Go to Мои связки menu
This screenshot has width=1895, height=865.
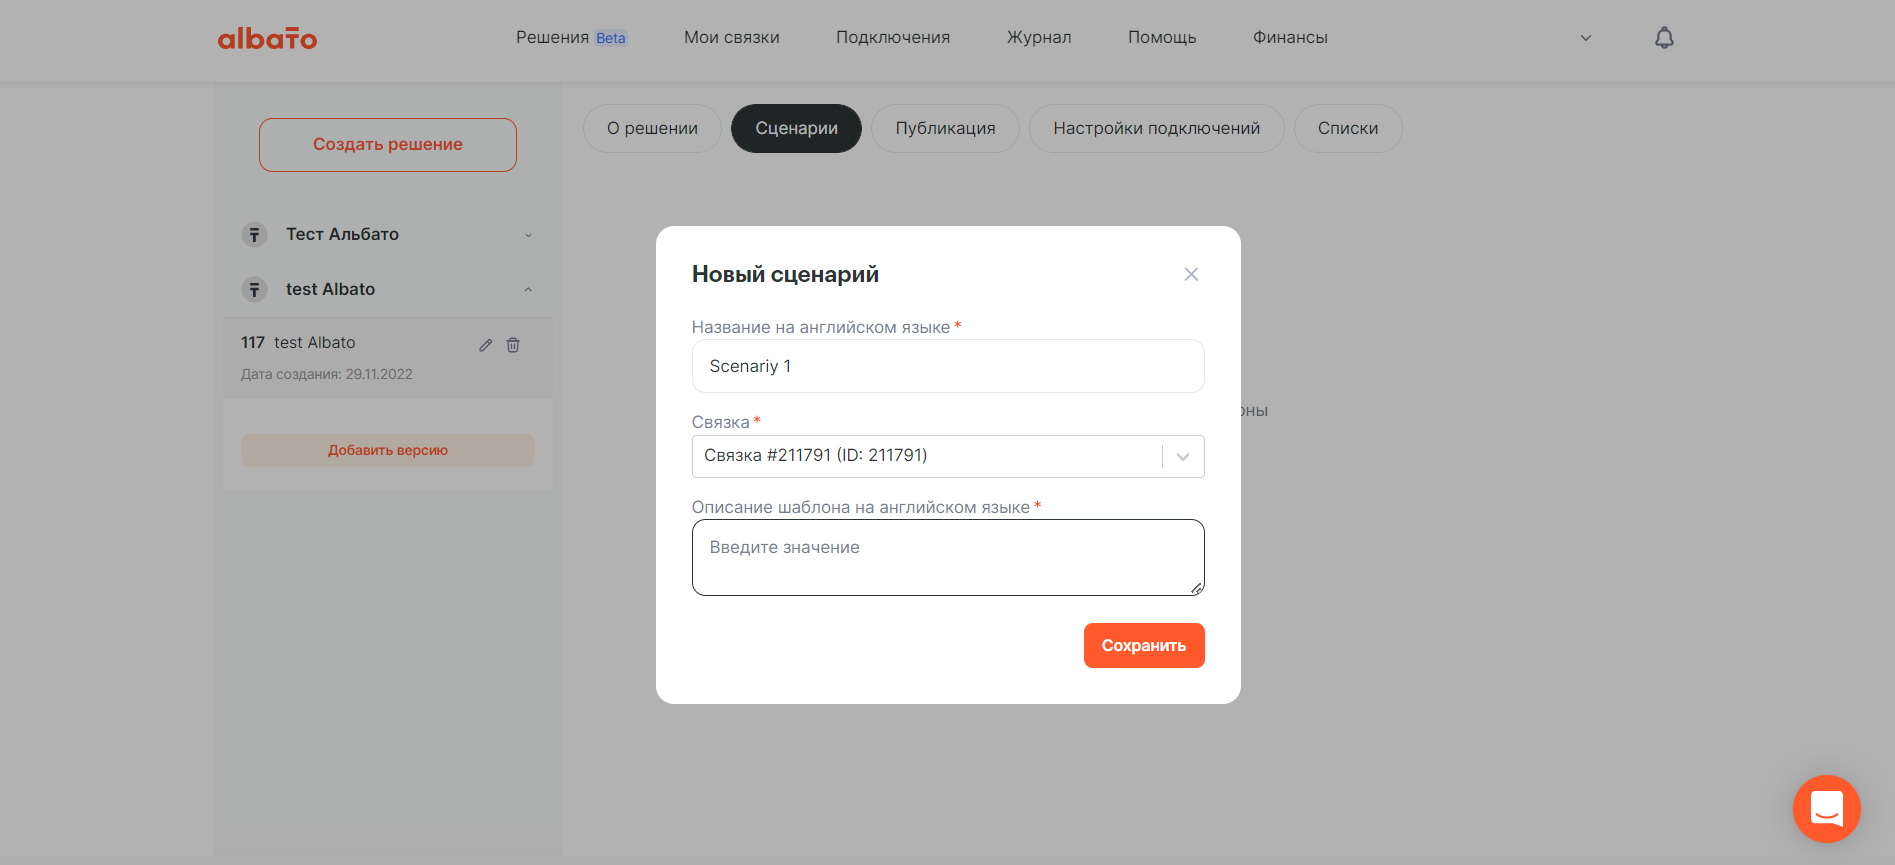(x=731, y=37)
